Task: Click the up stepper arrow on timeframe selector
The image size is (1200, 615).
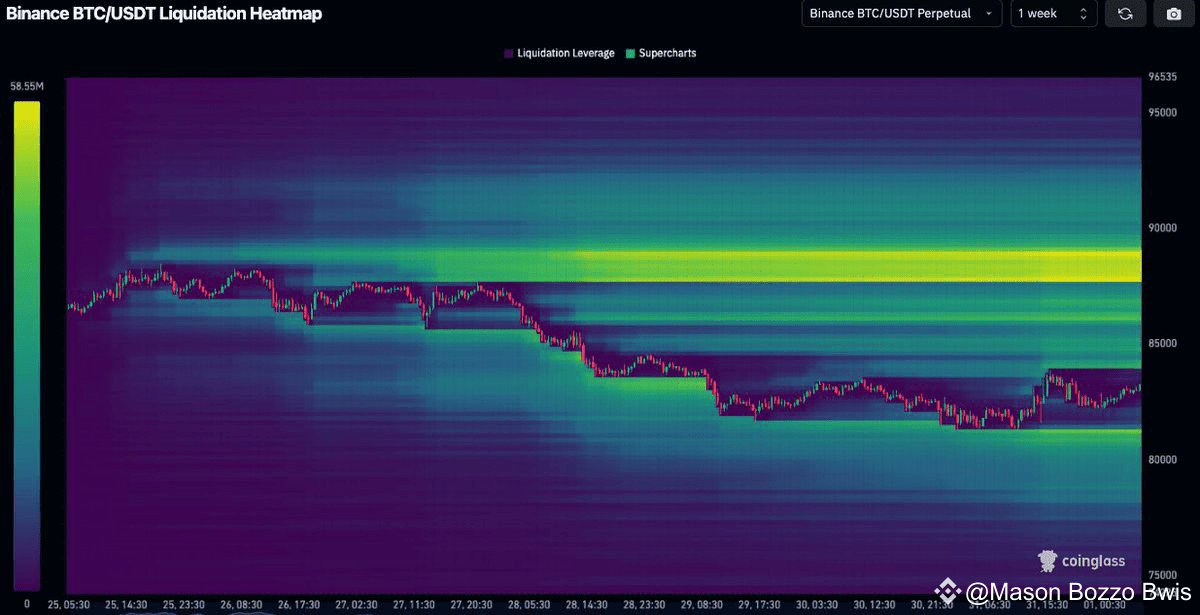Action: click(x=1085, y=9)
